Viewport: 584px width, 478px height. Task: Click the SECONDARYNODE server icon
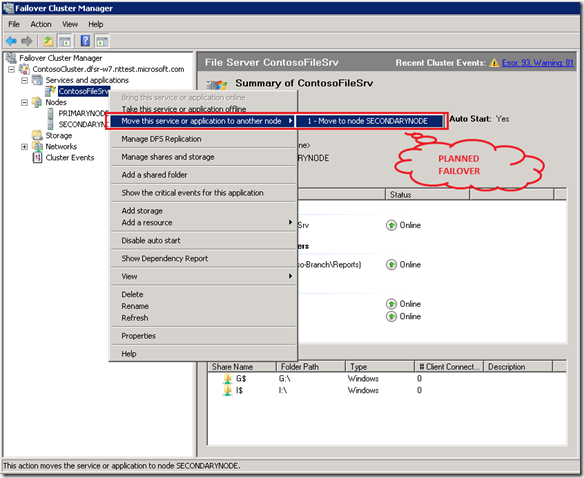coord(50,124)
